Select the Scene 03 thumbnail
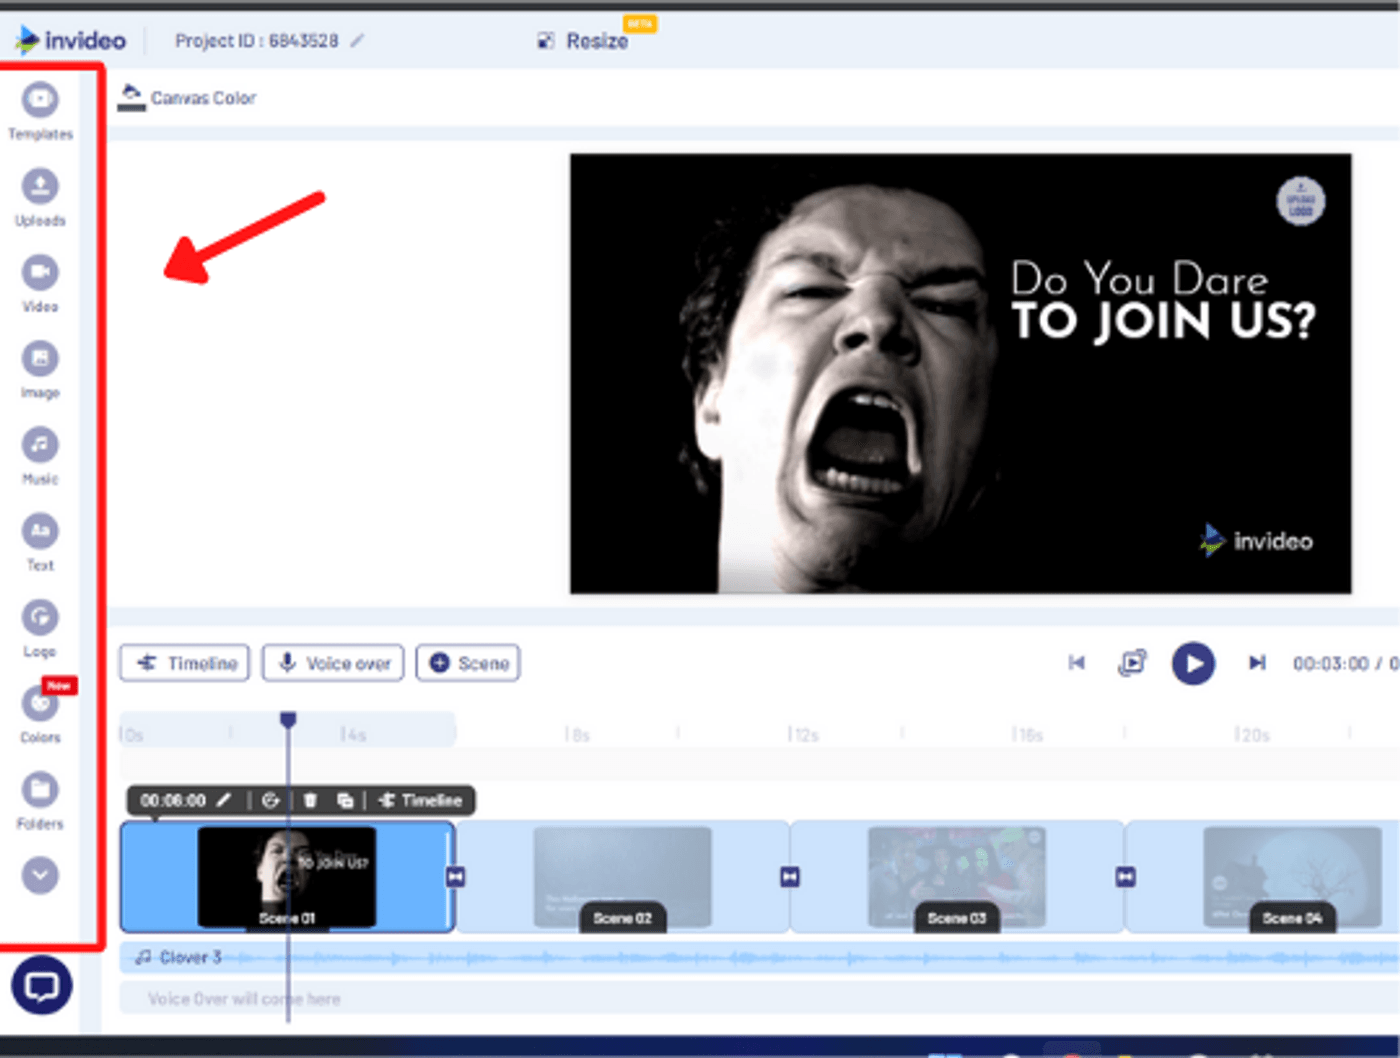Screen dimensions: 1400x1058 pyautogui.click(x=956, y=877)
